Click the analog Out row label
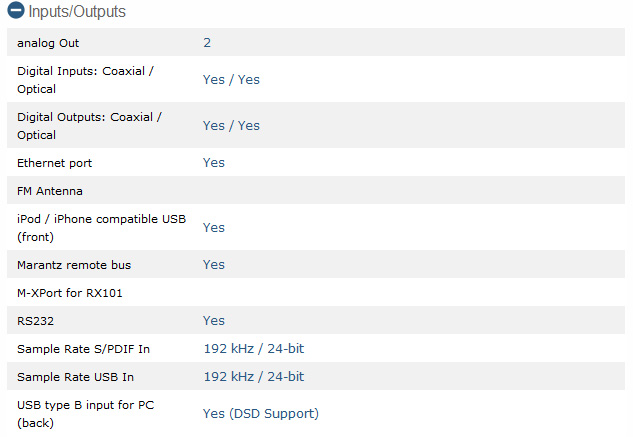The height and width of the screenshot is (437, 633). pos(48,43)
